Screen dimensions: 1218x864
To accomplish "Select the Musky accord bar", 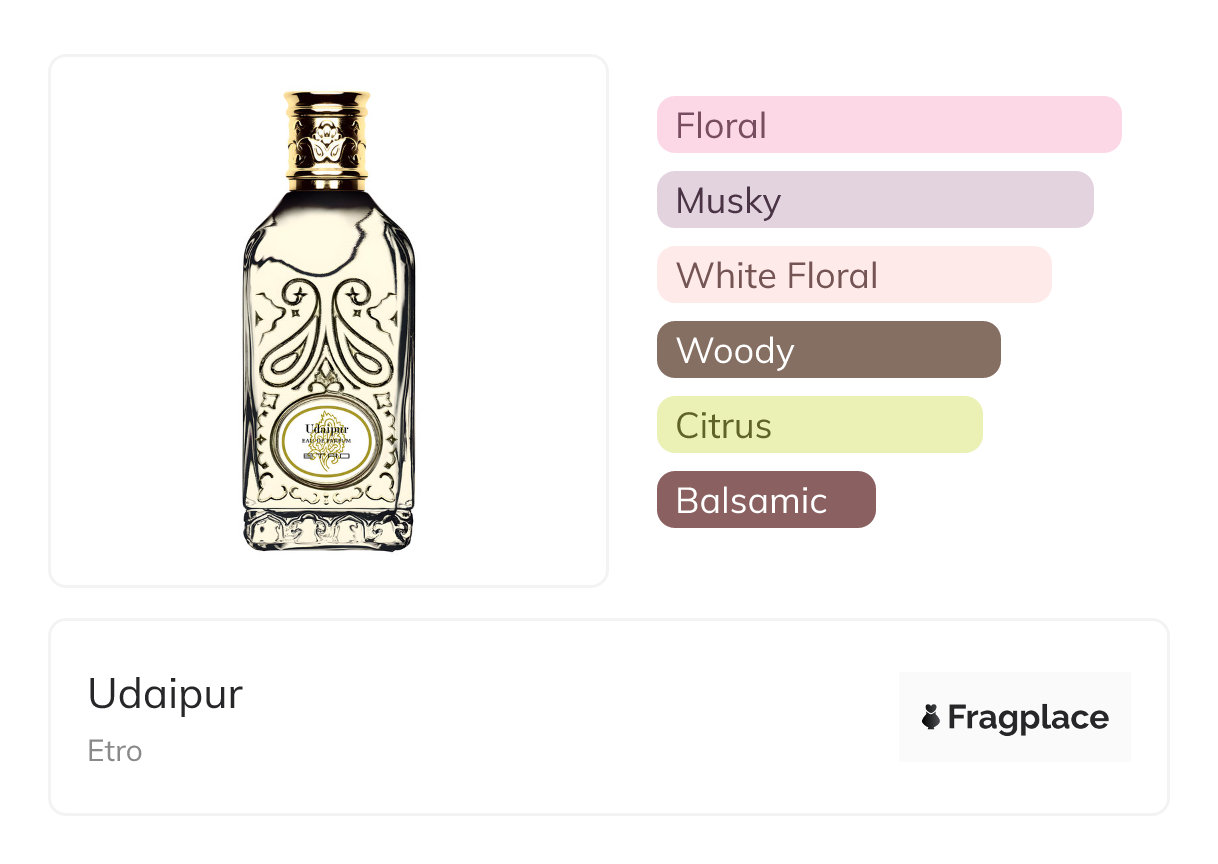I will click(875, 200).
